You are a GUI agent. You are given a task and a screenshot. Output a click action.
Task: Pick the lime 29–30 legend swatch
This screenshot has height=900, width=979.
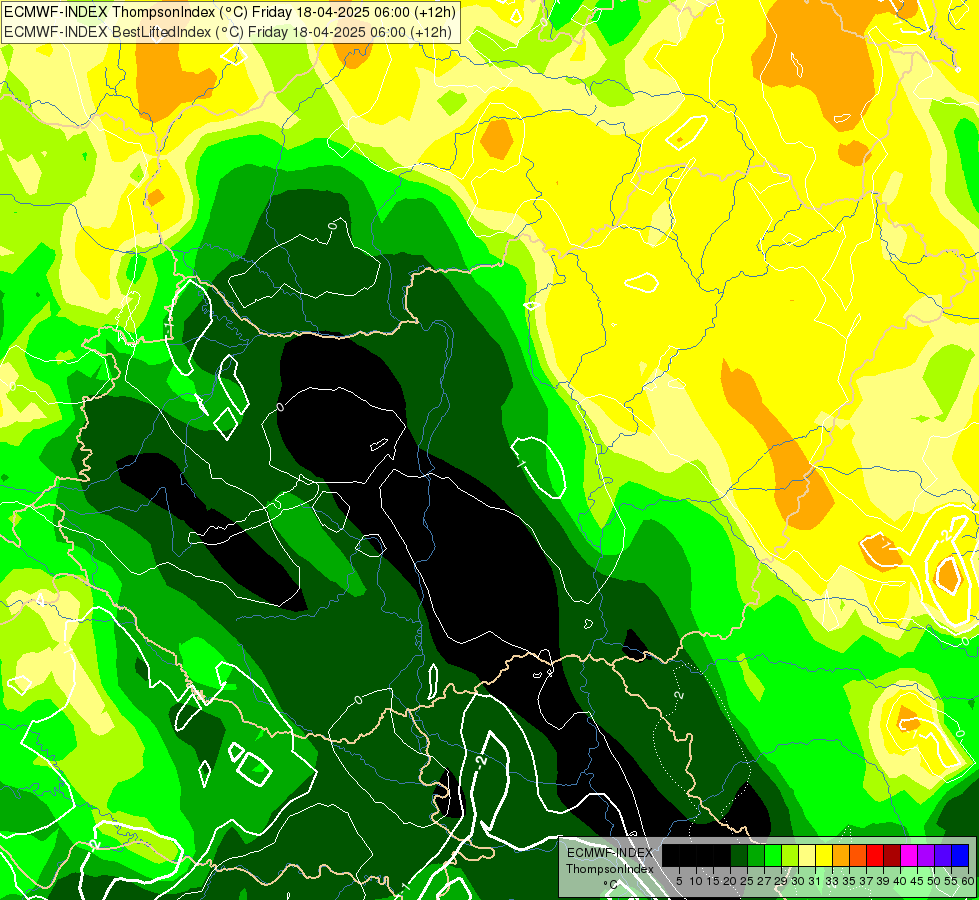[790, 856]
